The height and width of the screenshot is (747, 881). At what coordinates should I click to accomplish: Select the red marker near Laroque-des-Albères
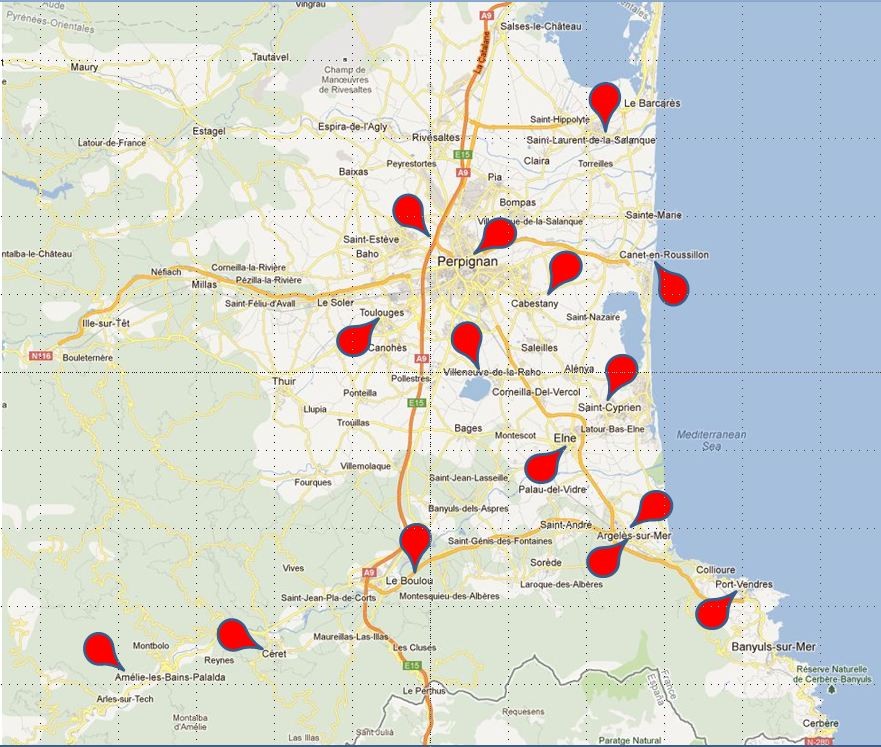coord(603,560)
